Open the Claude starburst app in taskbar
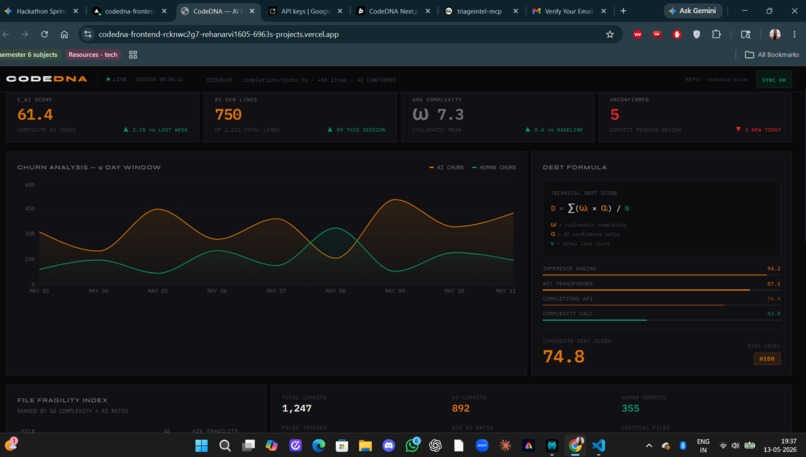The image size is (806, 457). [x=505, y=445]
